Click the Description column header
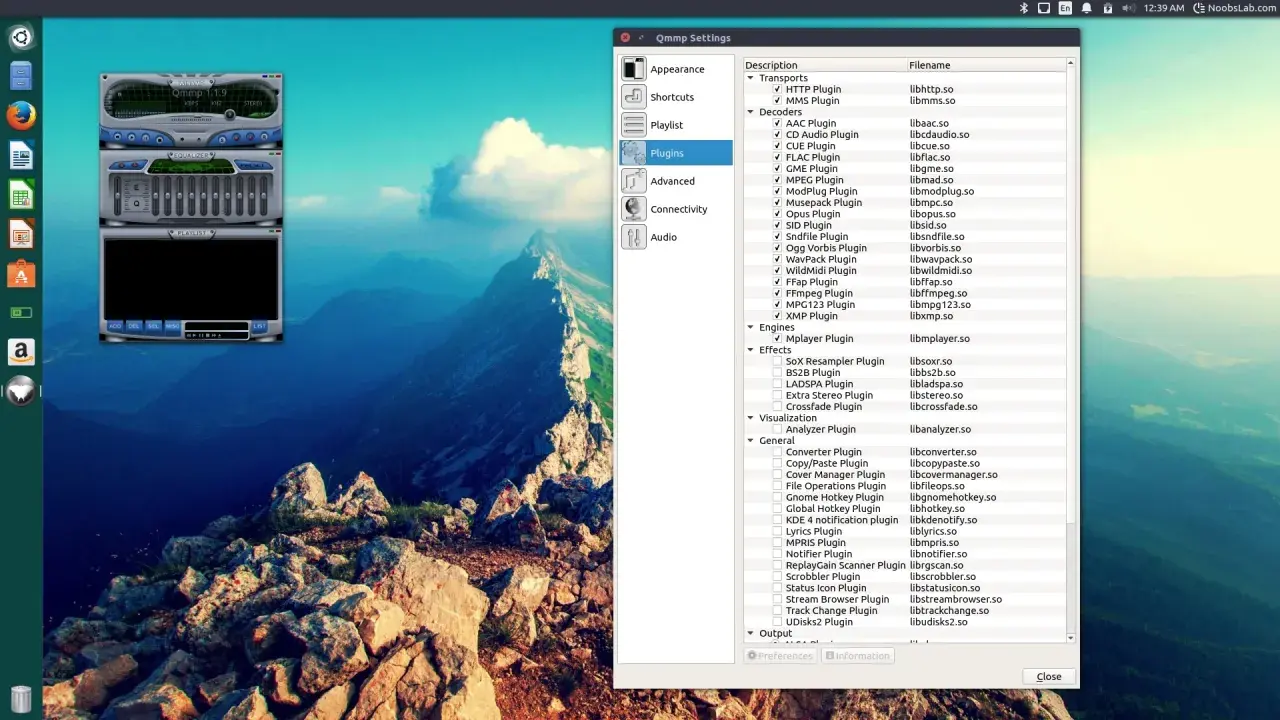This screenshot has width=1280, height=720. [x=825, y=65]
